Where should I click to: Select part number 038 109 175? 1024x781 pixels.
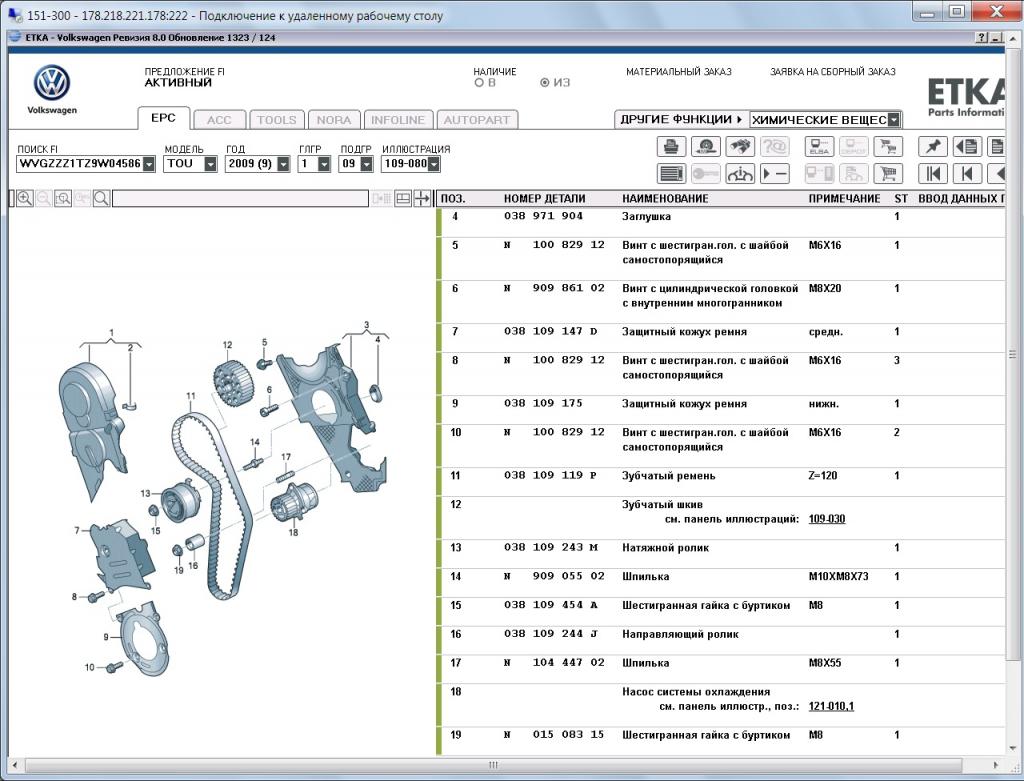[543, 404]
